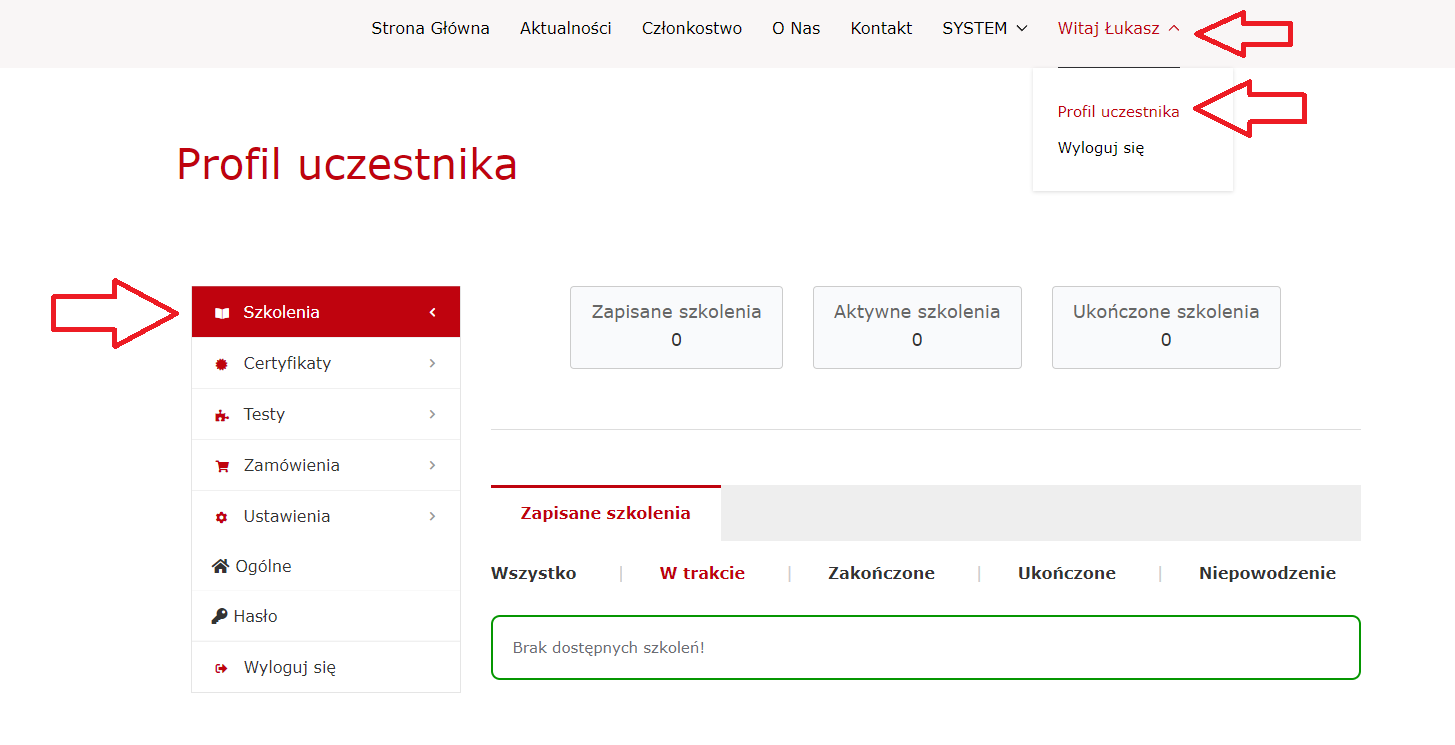
Task: Select Profil uczestnika in dropdown menu
Action: [1118, 112]
